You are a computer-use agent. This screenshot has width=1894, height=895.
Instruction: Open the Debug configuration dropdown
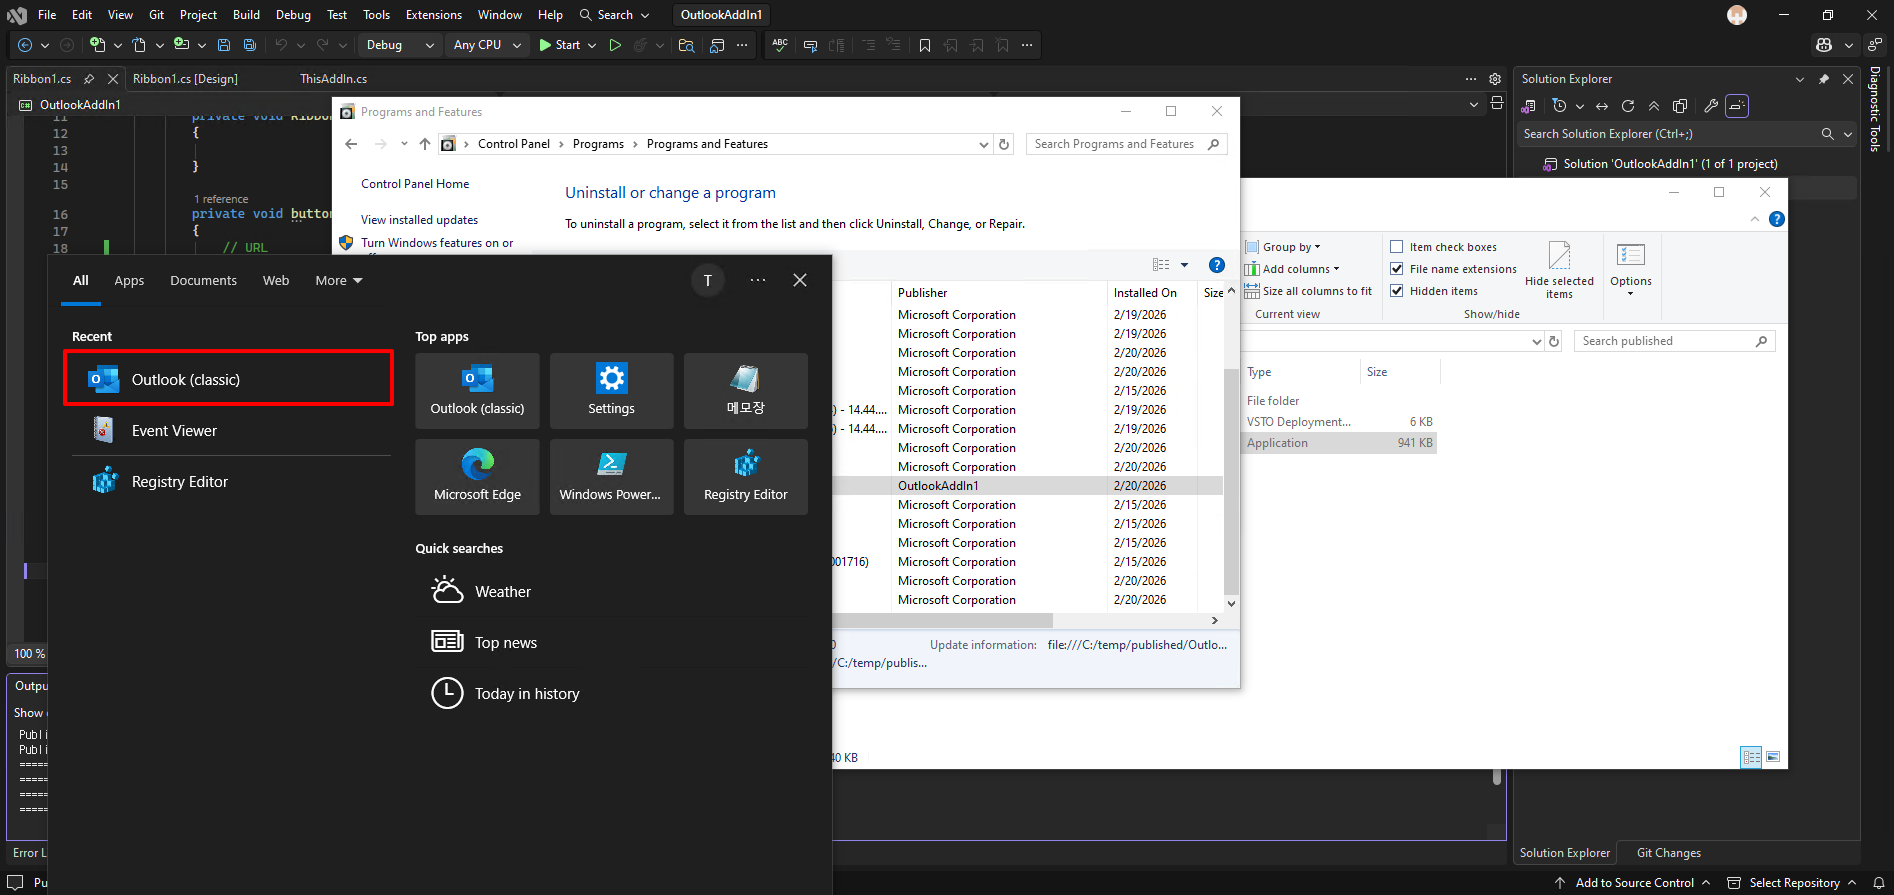pyautogui.click(x=400, y=45)
